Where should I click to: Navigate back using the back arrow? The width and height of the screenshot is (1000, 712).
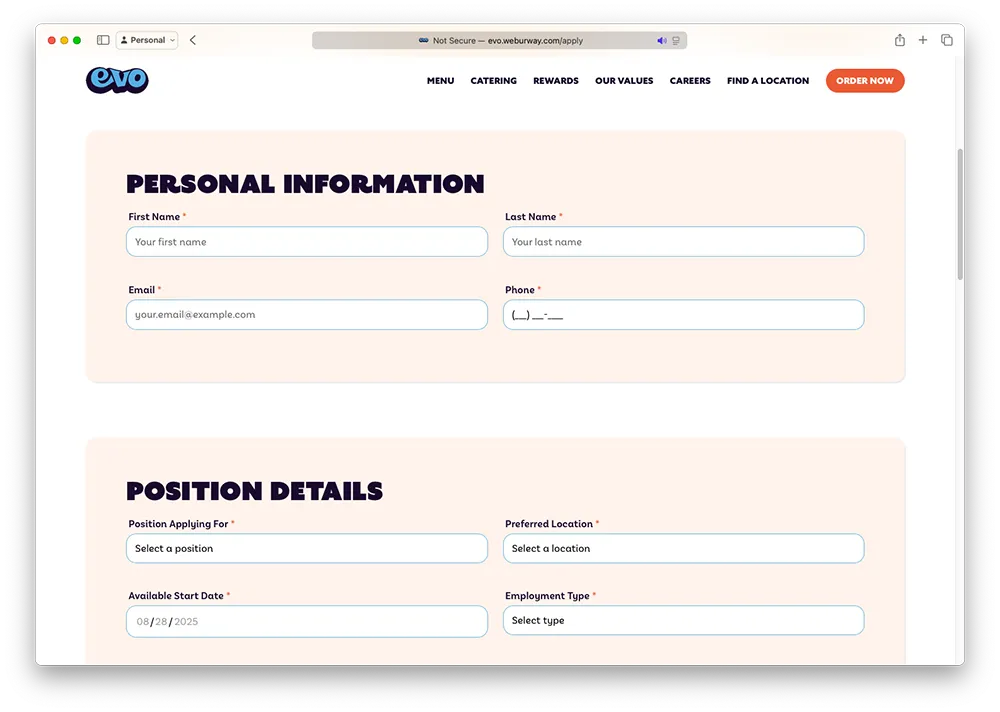[191, 40]
